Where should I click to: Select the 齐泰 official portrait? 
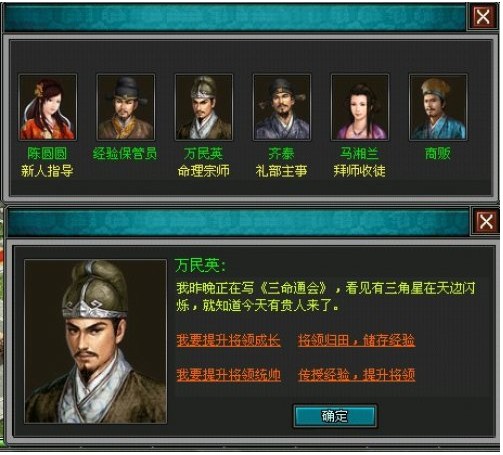(282, 107)
